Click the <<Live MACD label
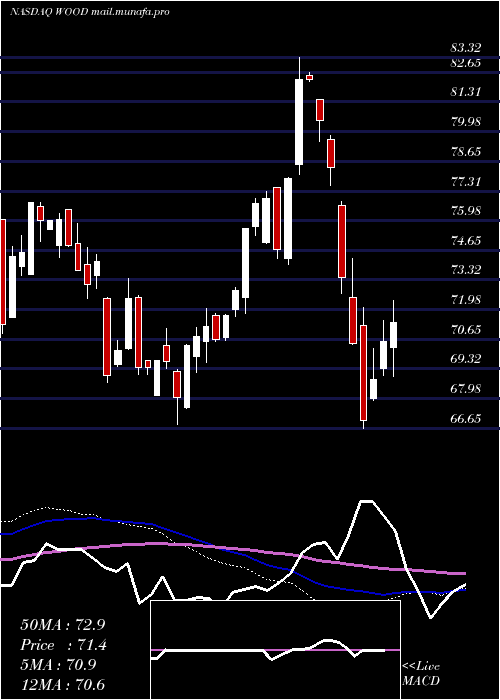The image size is (500, 700). [421, 674]
